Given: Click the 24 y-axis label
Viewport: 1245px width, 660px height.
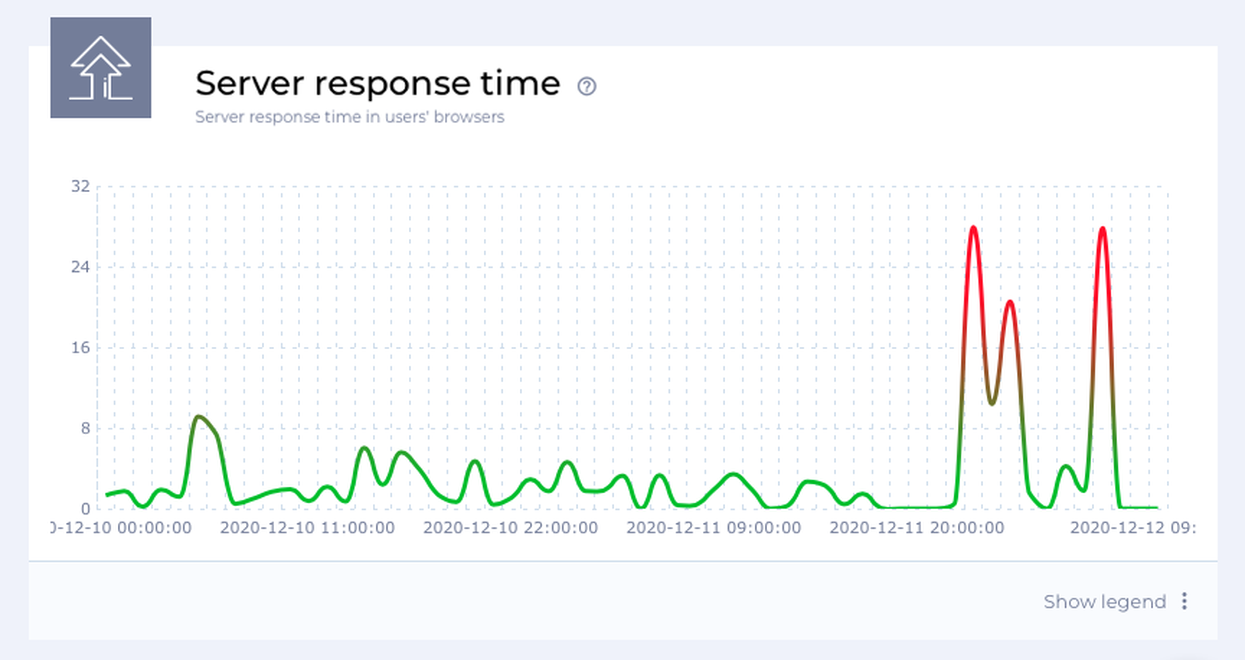Looking at the screenshot, I should tap(81, 267).
